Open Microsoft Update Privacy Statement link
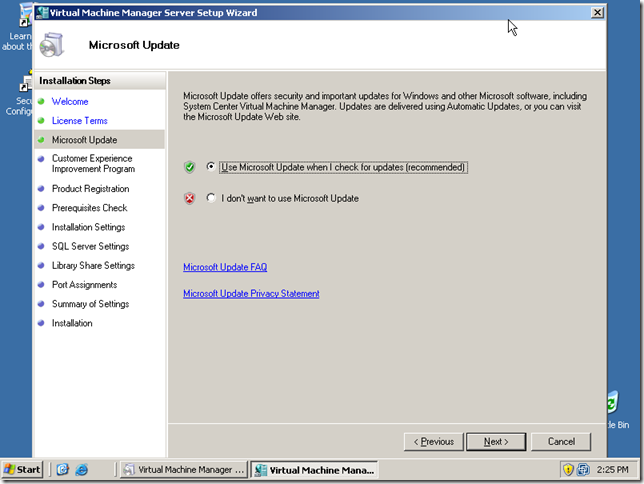Viewport: 644px width, 484px height. 251,293
